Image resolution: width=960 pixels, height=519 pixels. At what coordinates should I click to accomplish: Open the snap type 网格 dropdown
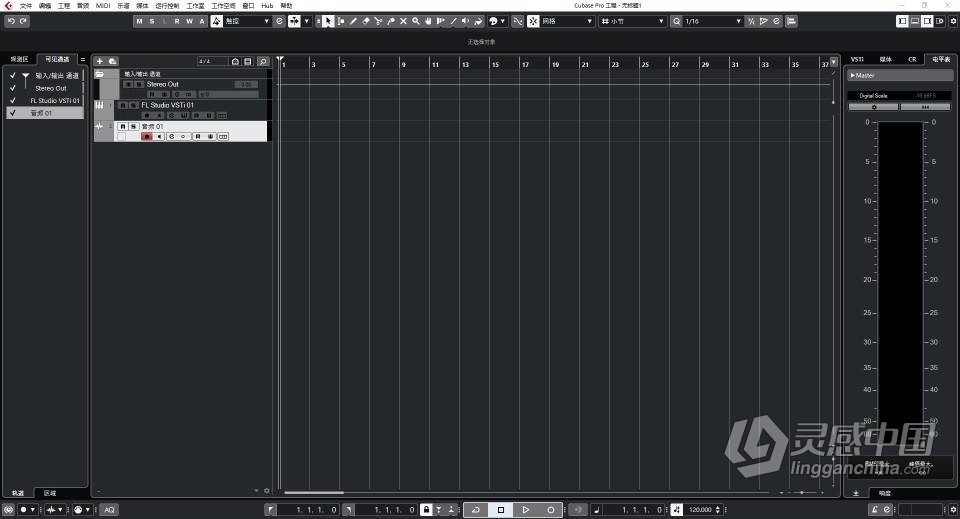tap(567, 21)
